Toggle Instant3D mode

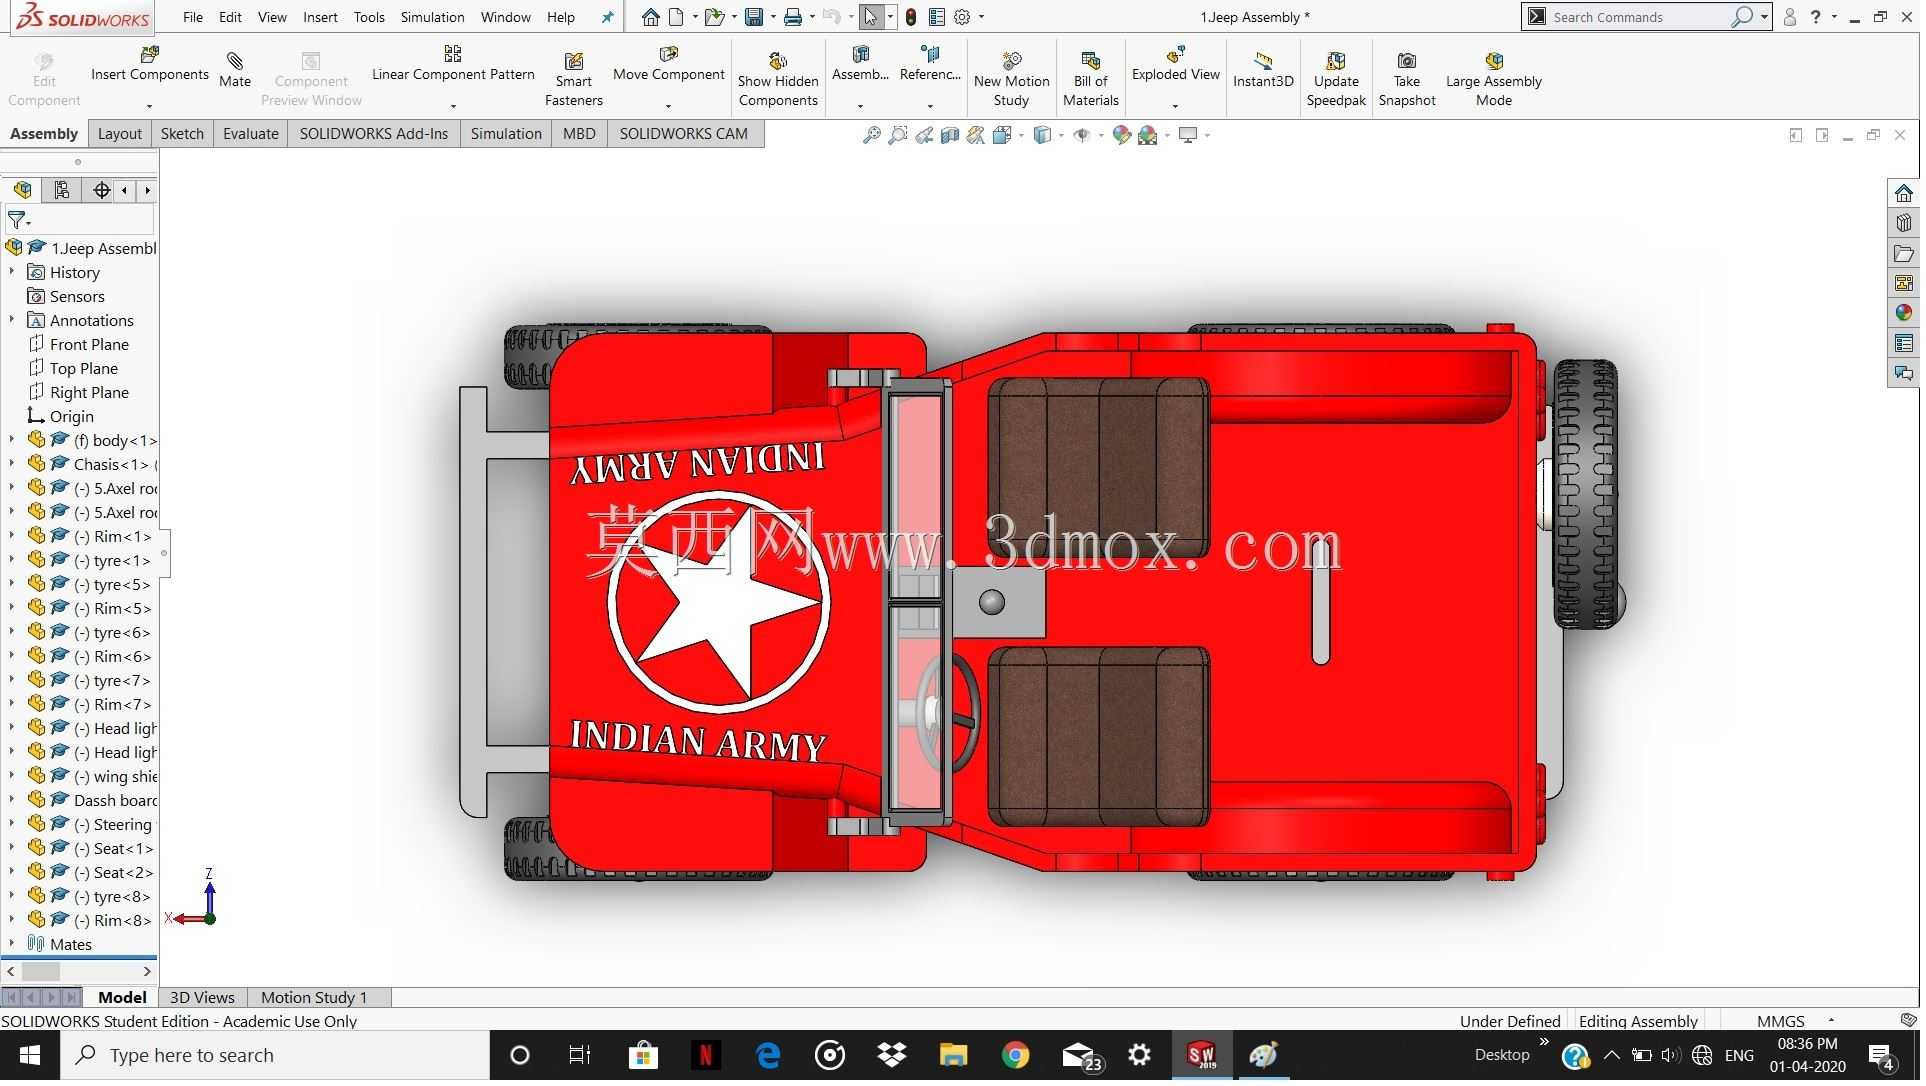tap(1263, 71)
